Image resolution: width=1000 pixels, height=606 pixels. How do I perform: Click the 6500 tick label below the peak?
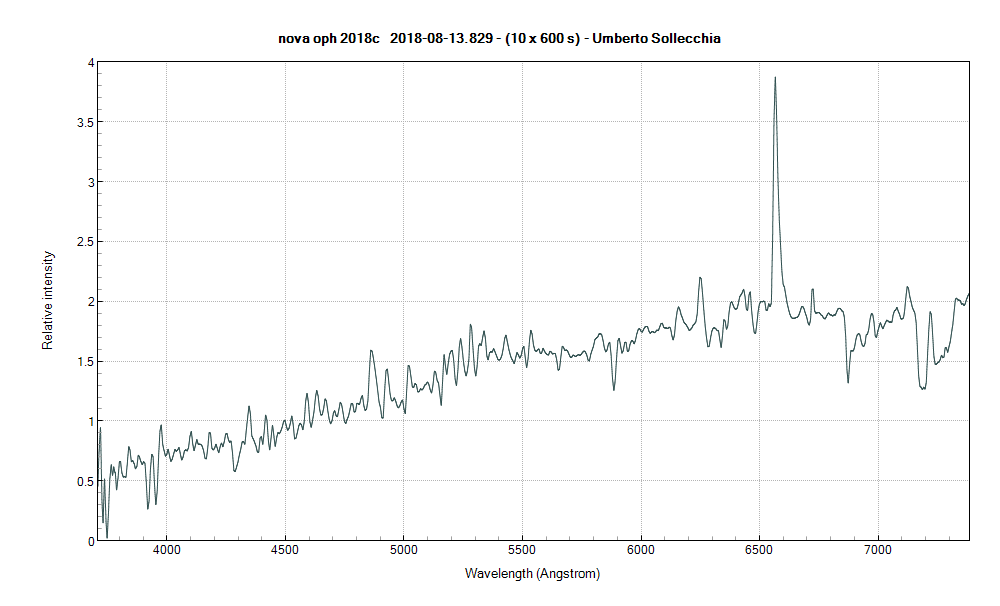tap(759, 549)
